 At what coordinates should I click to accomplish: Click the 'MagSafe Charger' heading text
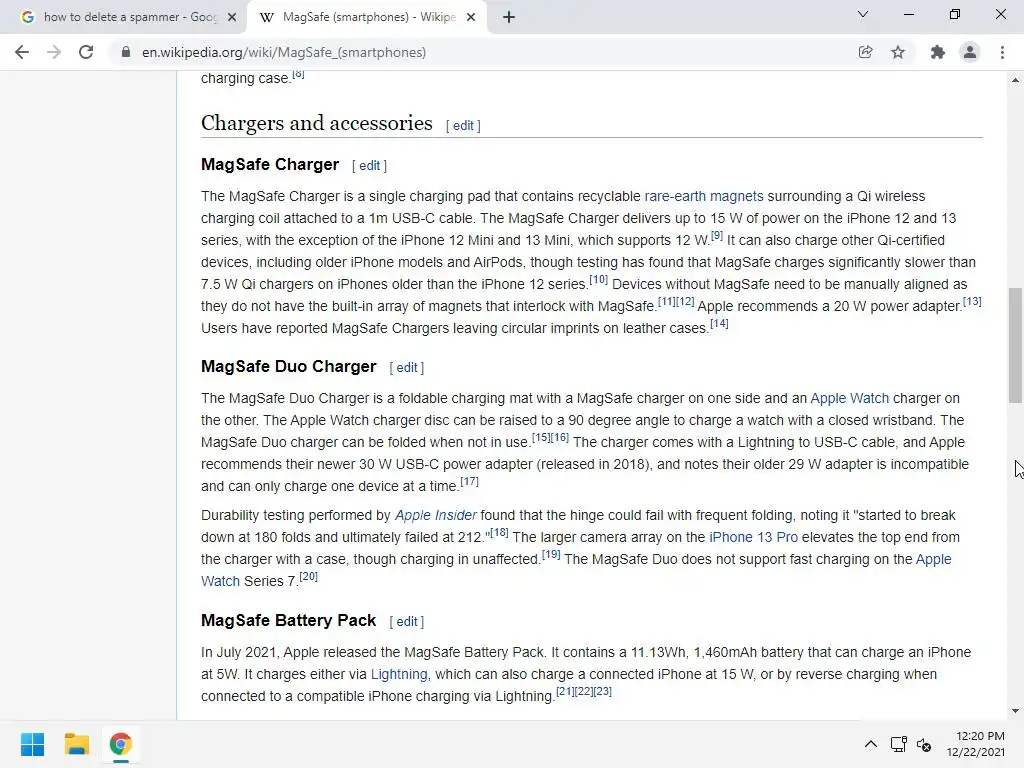click(270, 165)
